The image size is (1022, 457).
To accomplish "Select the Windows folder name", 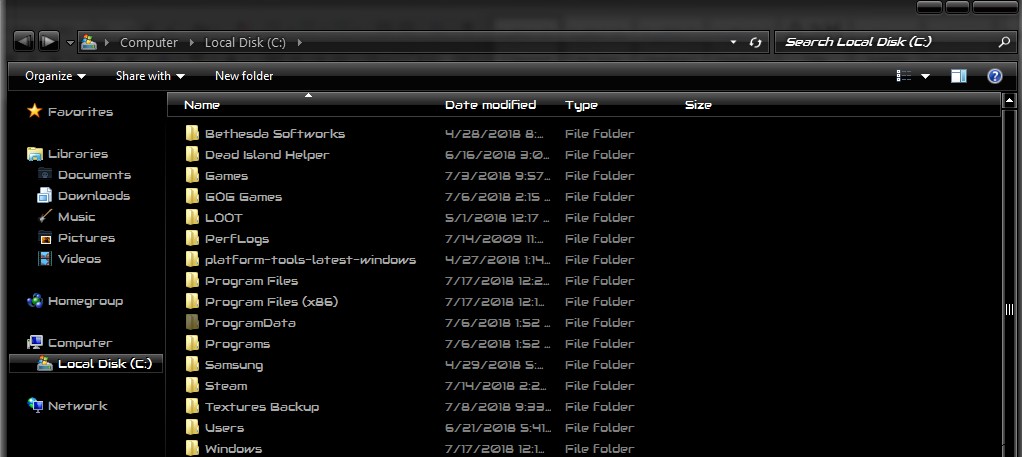I will pos(233,449).
